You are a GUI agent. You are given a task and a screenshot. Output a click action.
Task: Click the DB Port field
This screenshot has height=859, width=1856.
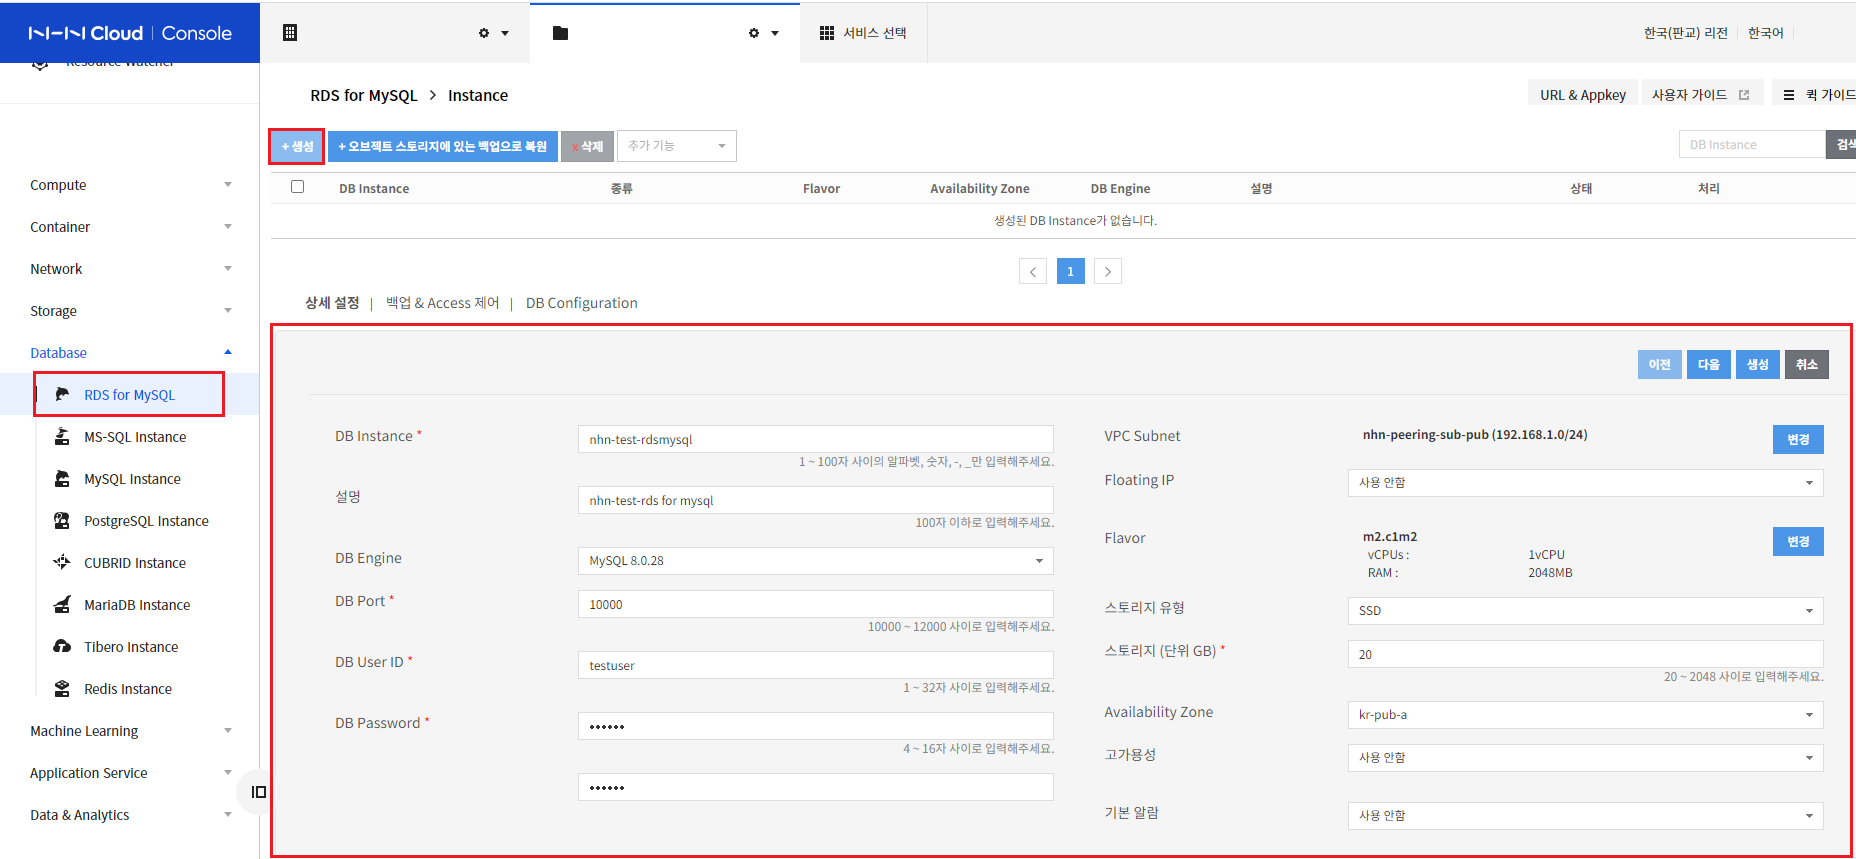point(815,605)
